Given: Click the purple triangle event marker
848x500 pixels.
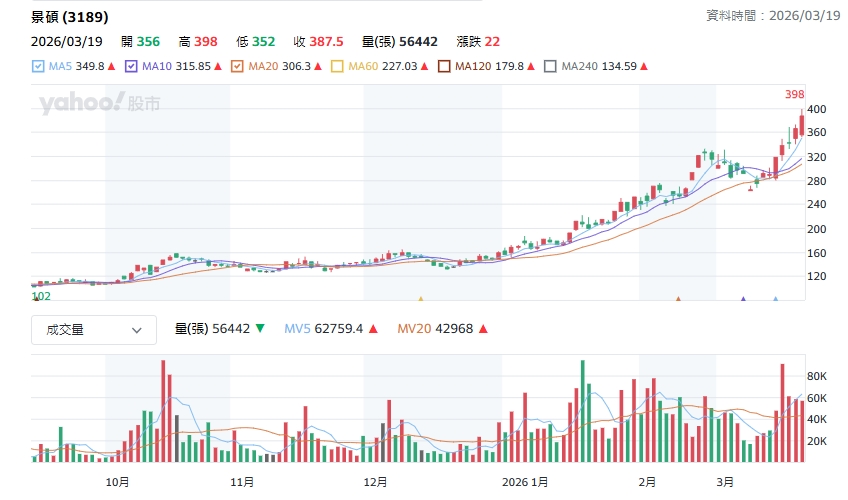Looking at the screenshot, I should [x=743, y=298].
